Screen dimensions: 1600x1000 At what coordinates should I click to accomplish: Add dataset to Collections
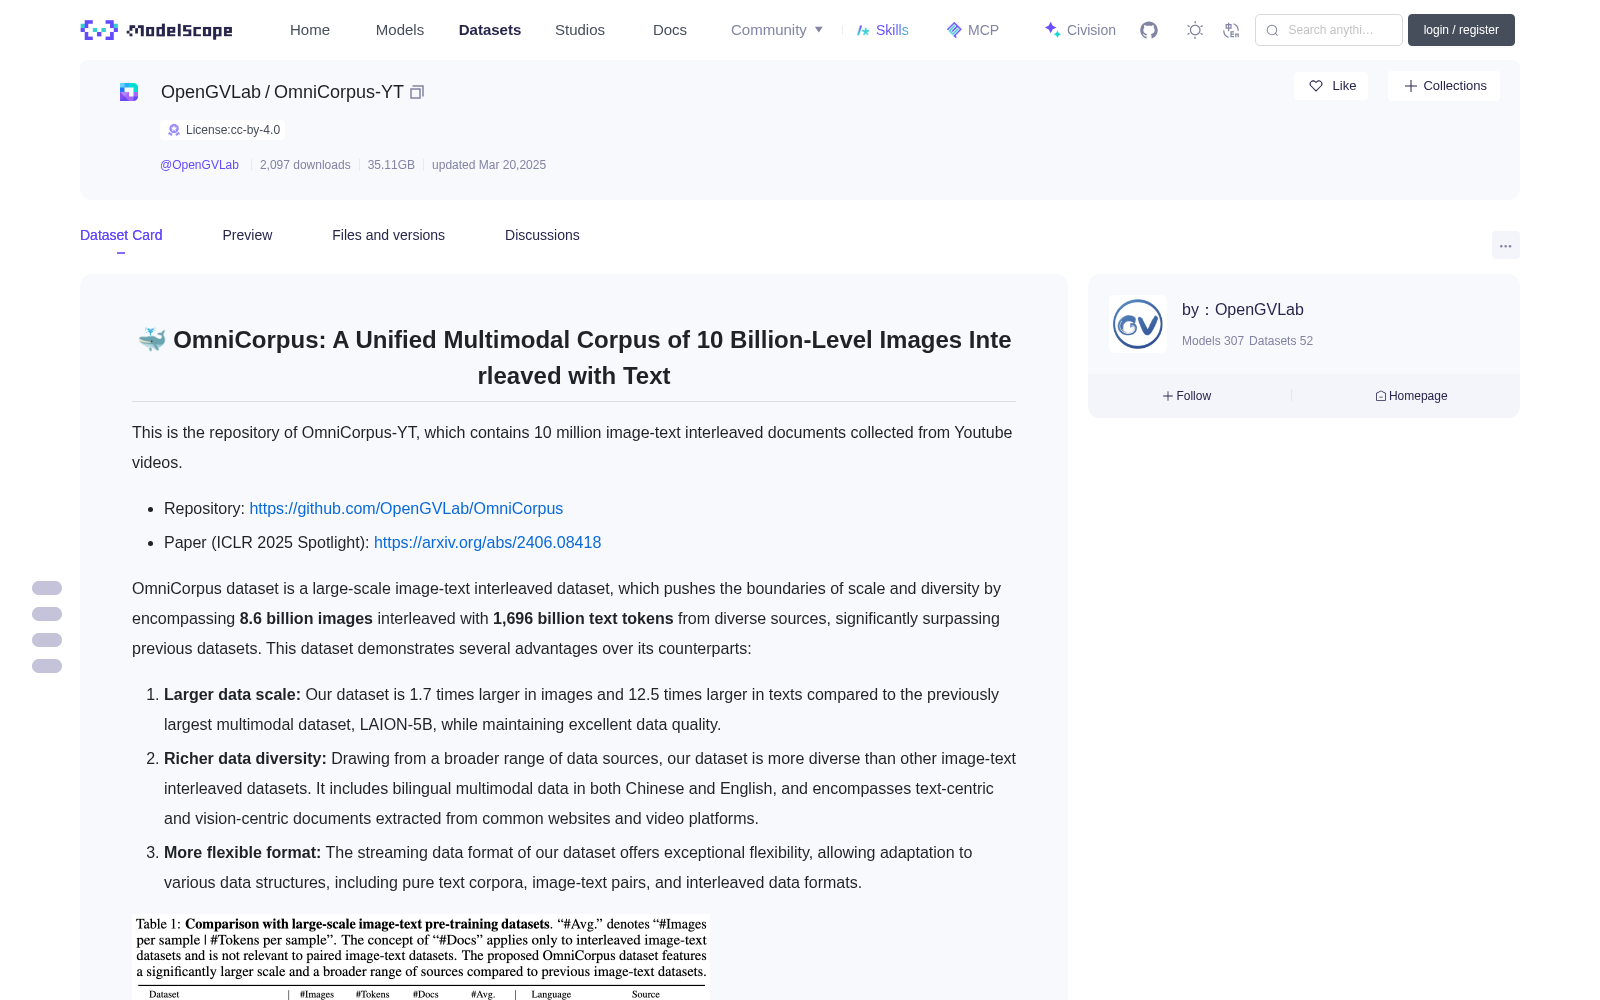(x=1444, y=86)
